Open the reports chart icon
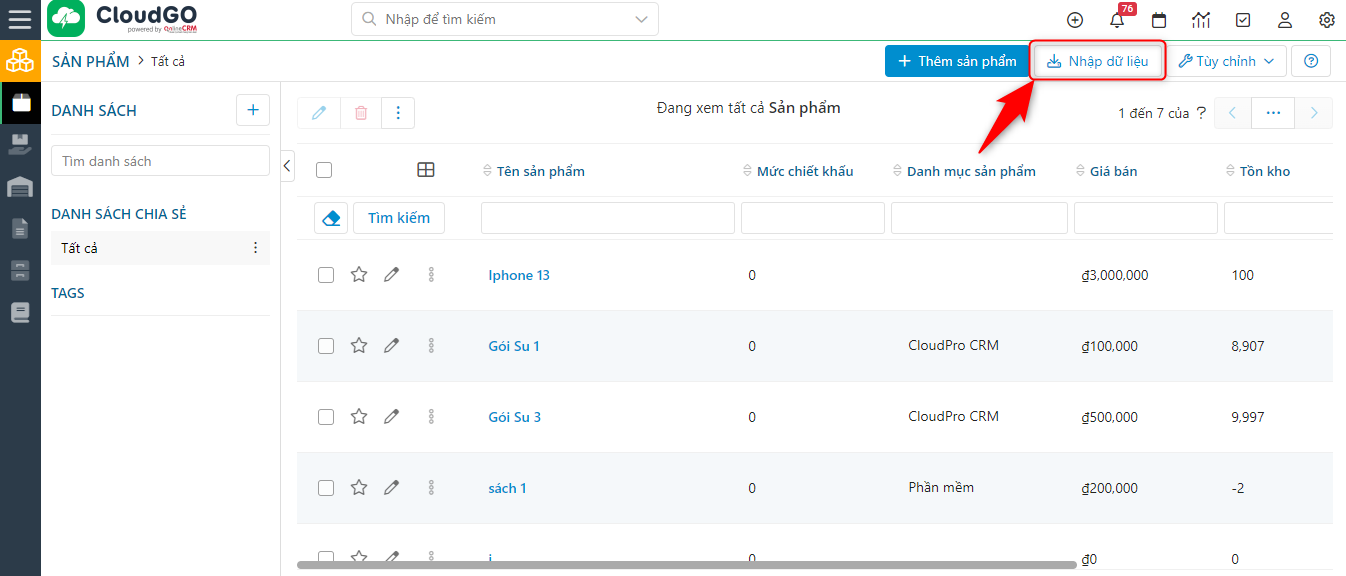The image size is (1346, 576). [x=1200, y=20]
